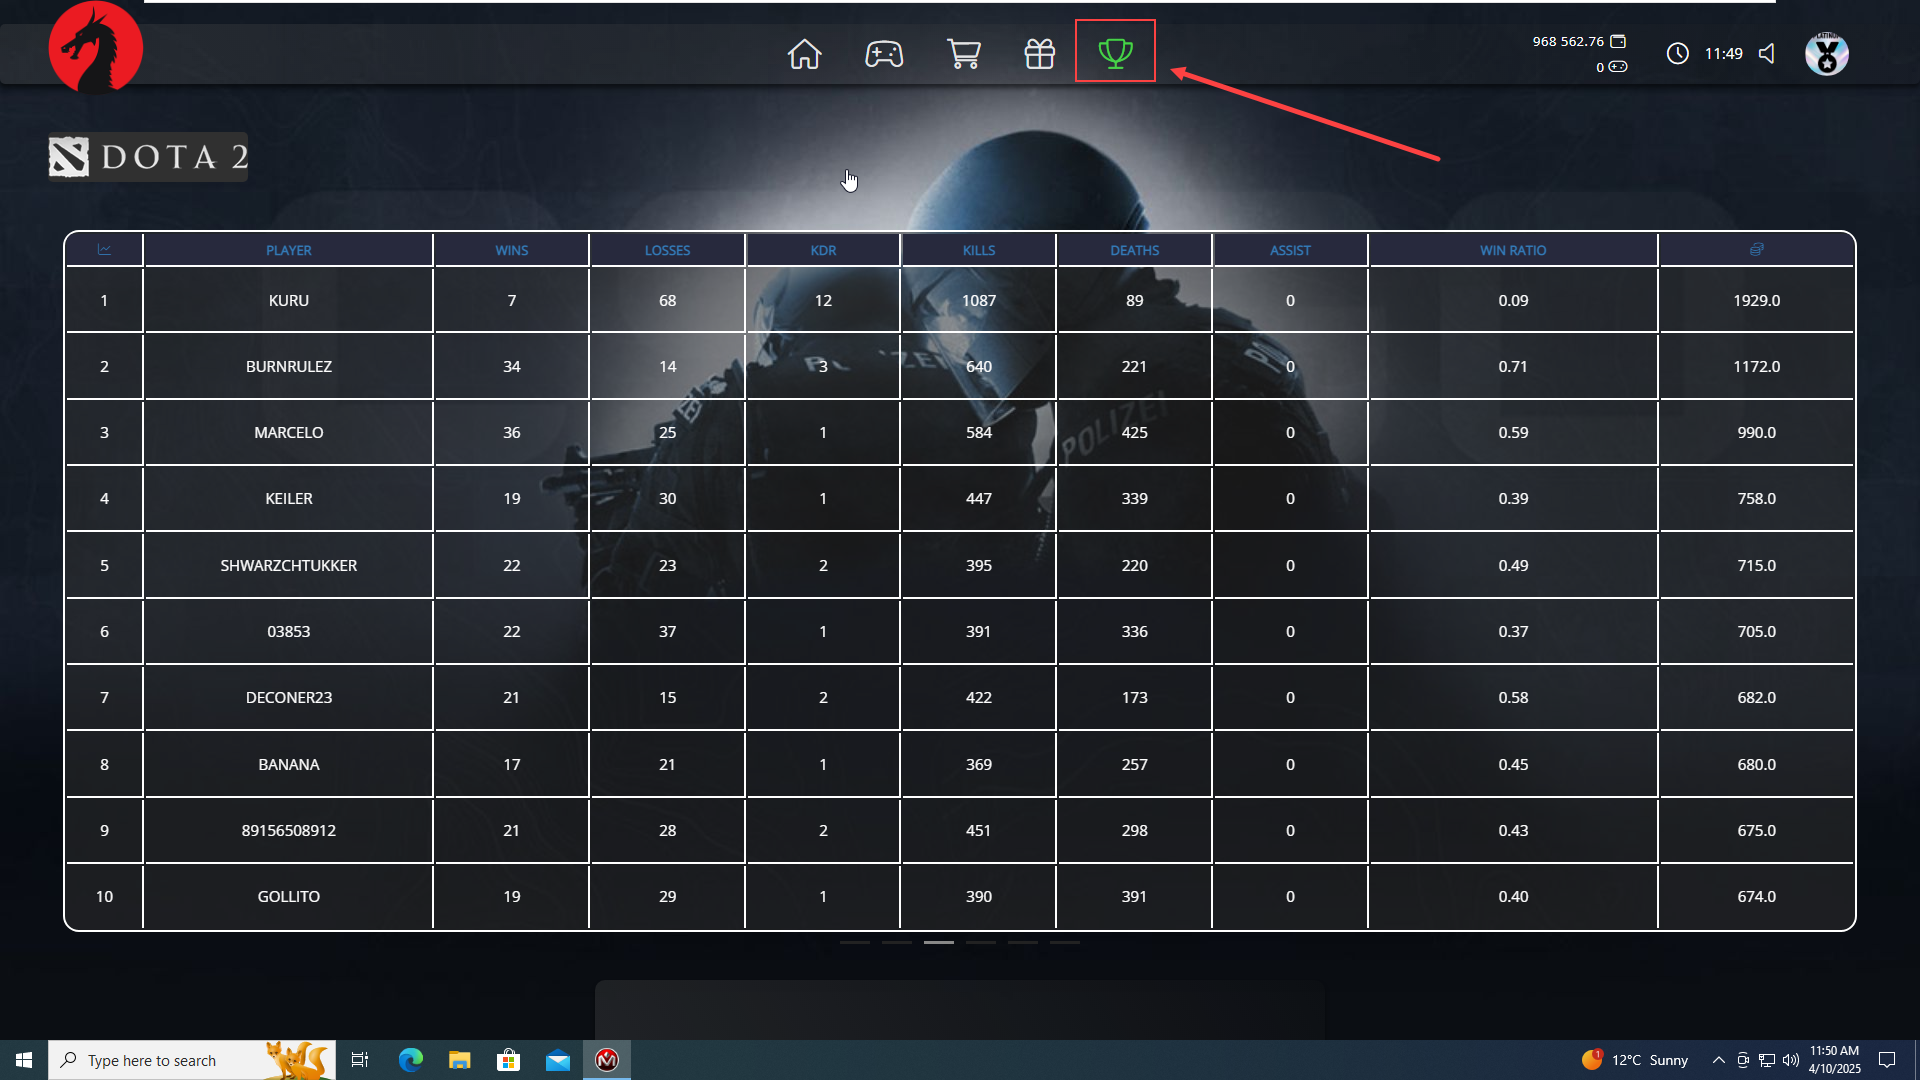The width and height of the screenshot is (1920, 1080).
Task: Sort table by WINS column header
Action: 511,250
